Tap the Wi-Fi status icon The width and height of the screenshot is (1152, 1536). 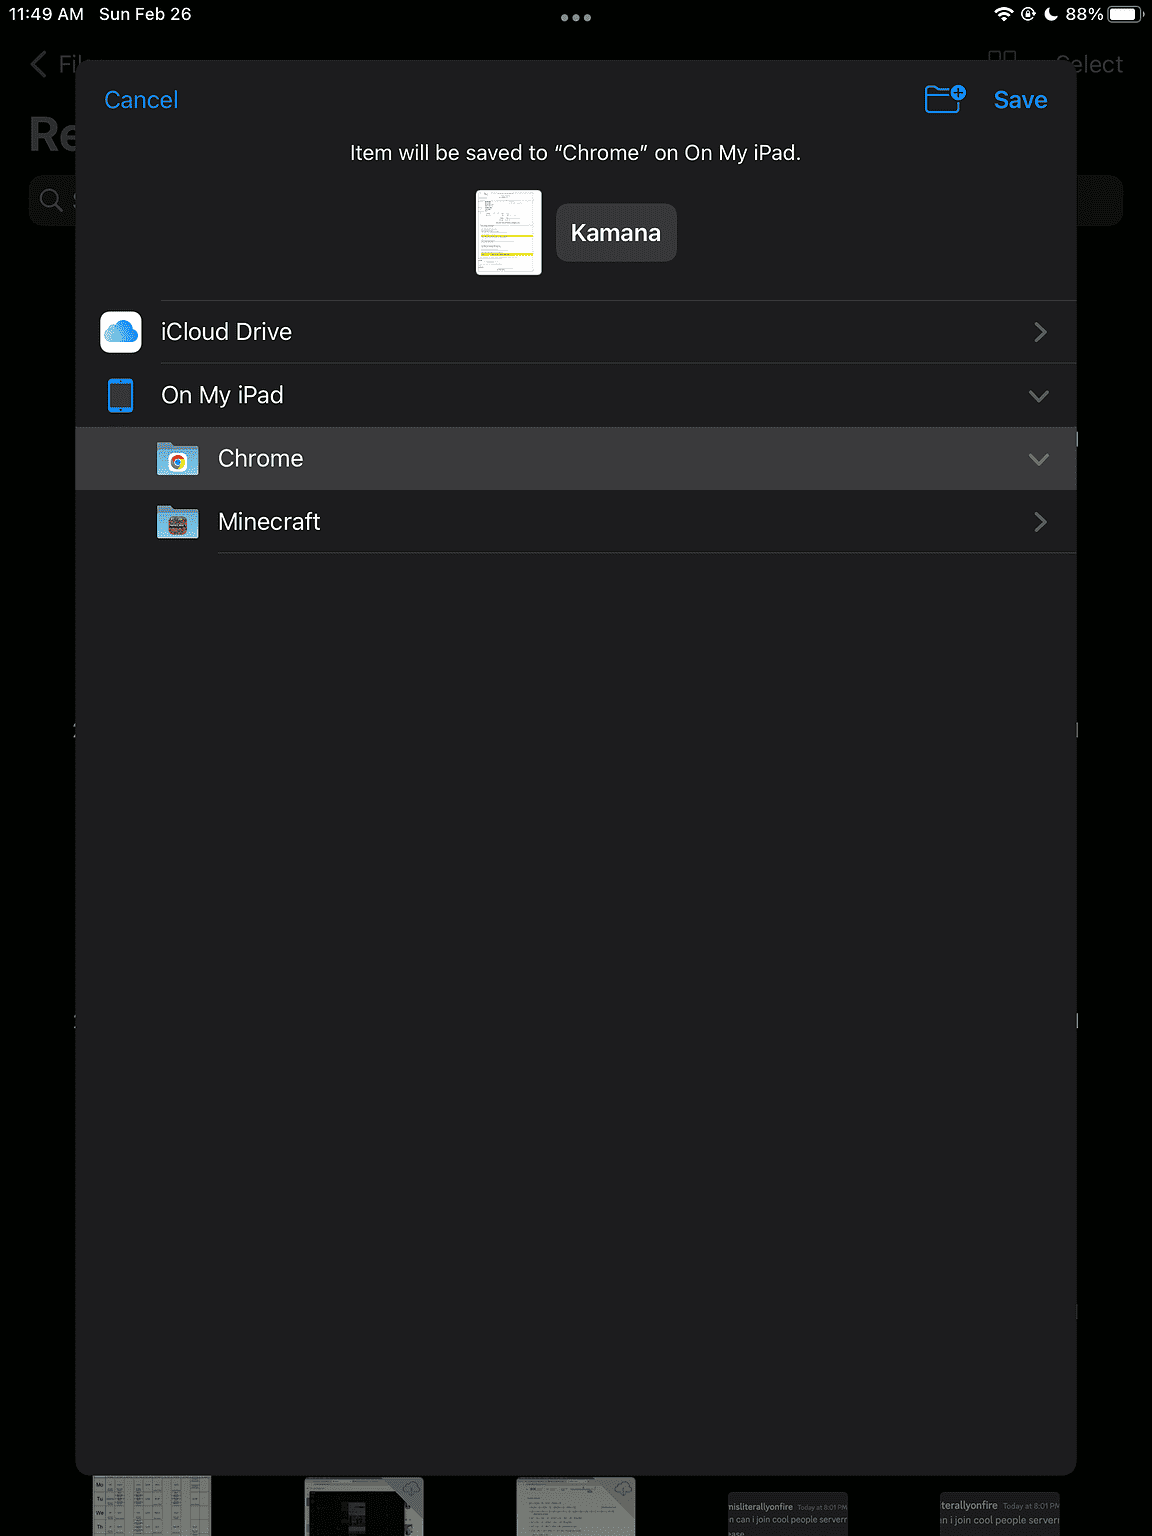click(1003, 14)
